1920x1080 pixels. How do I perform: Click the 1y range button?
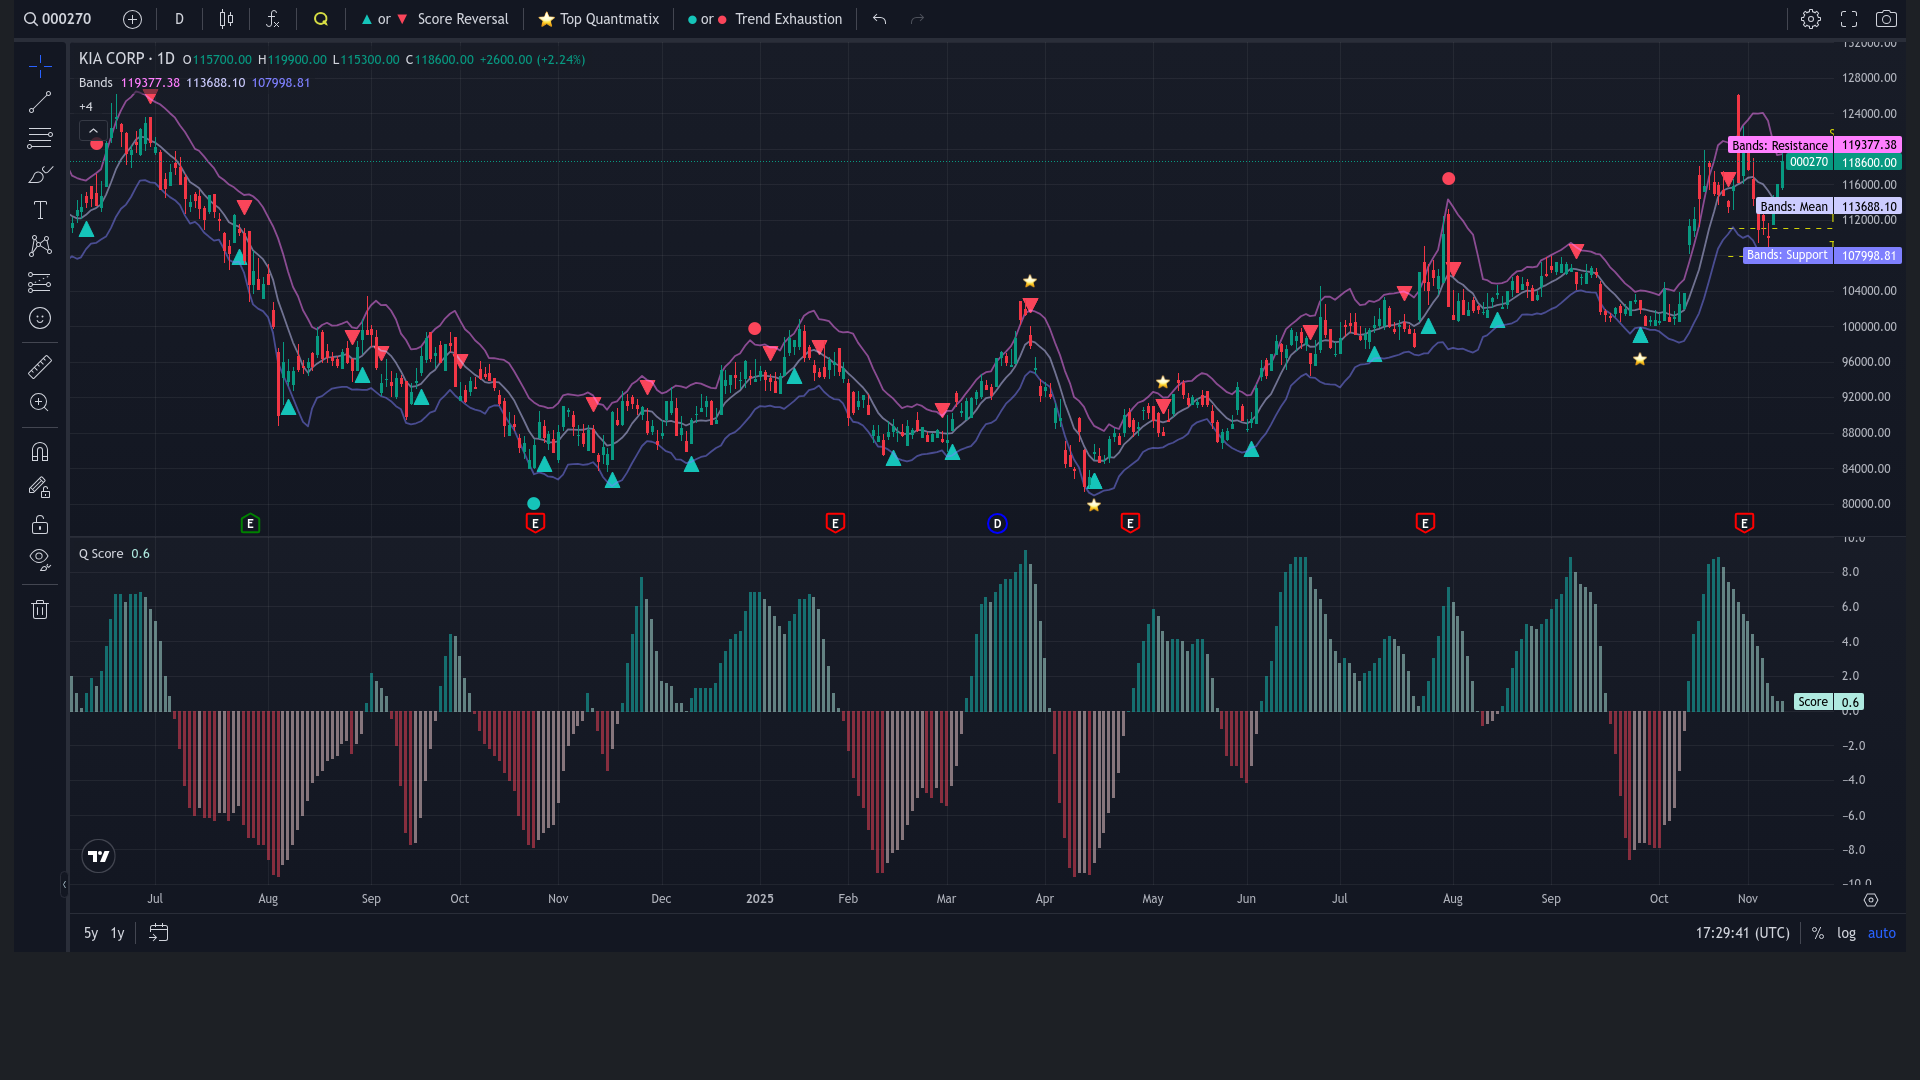(x=117, y=933)
